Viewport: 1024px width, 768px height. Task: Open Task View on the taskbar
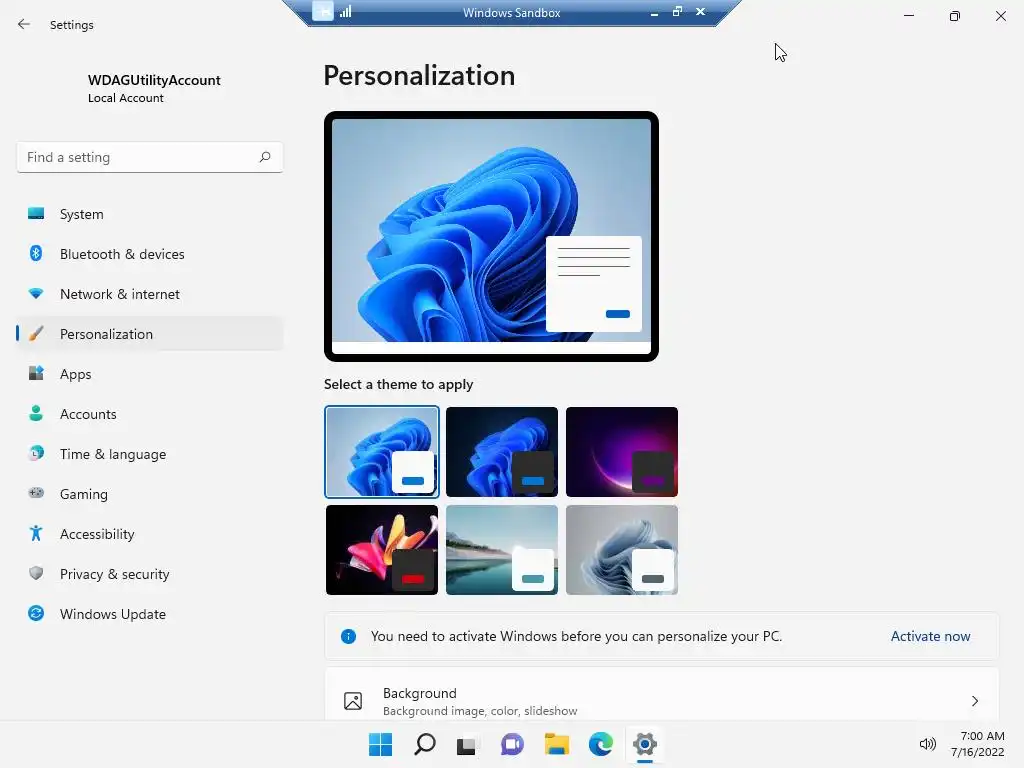[x=468, y=744]
